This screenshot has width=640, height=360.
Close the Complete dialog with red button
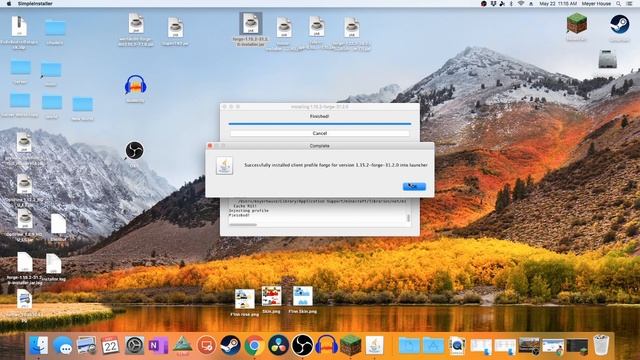pos(210,146)
